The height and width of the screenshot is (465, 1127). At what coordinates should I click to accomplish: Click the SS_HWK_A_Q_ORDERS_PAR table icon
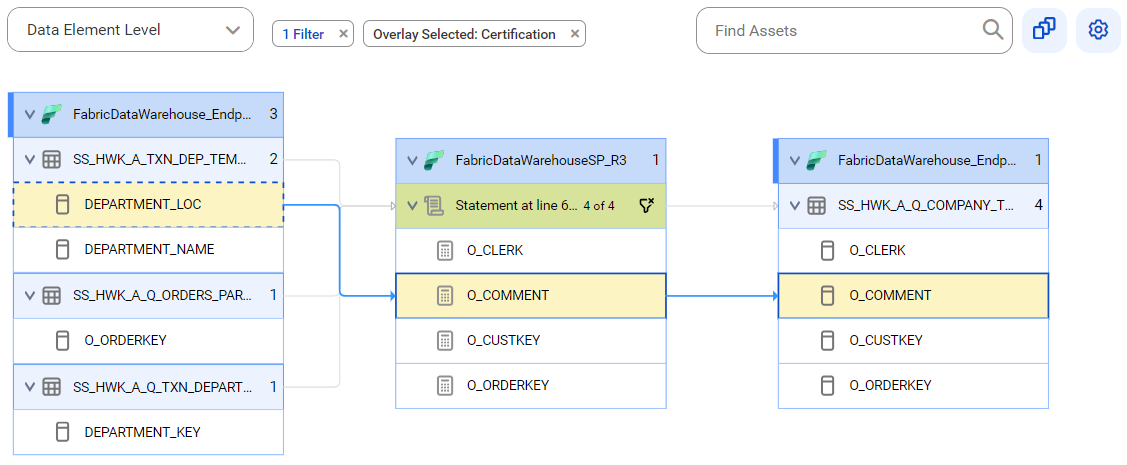(x=51, y=295)
